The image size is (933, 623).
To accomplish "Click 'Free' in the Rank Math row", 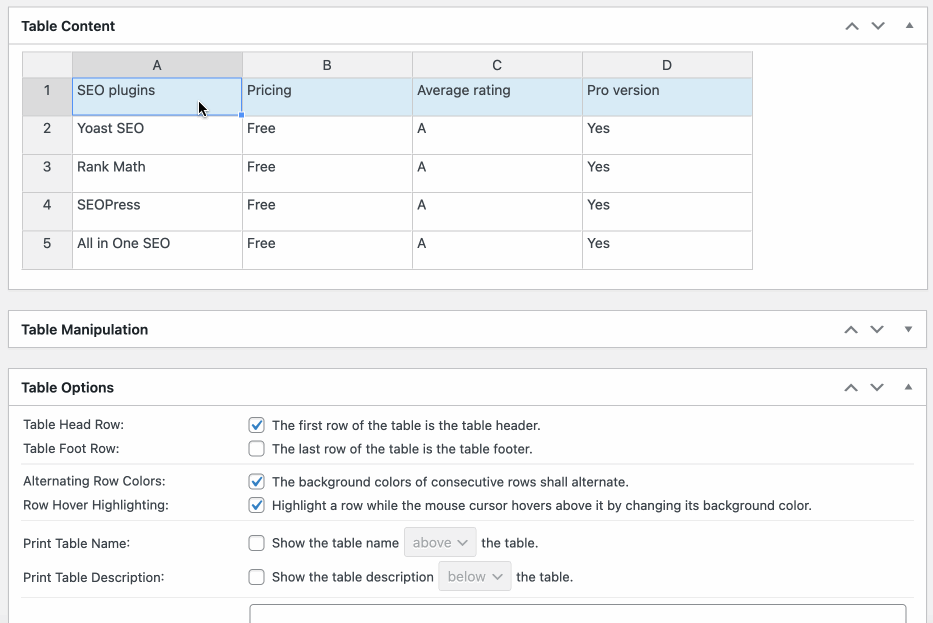I will (327, 173).
